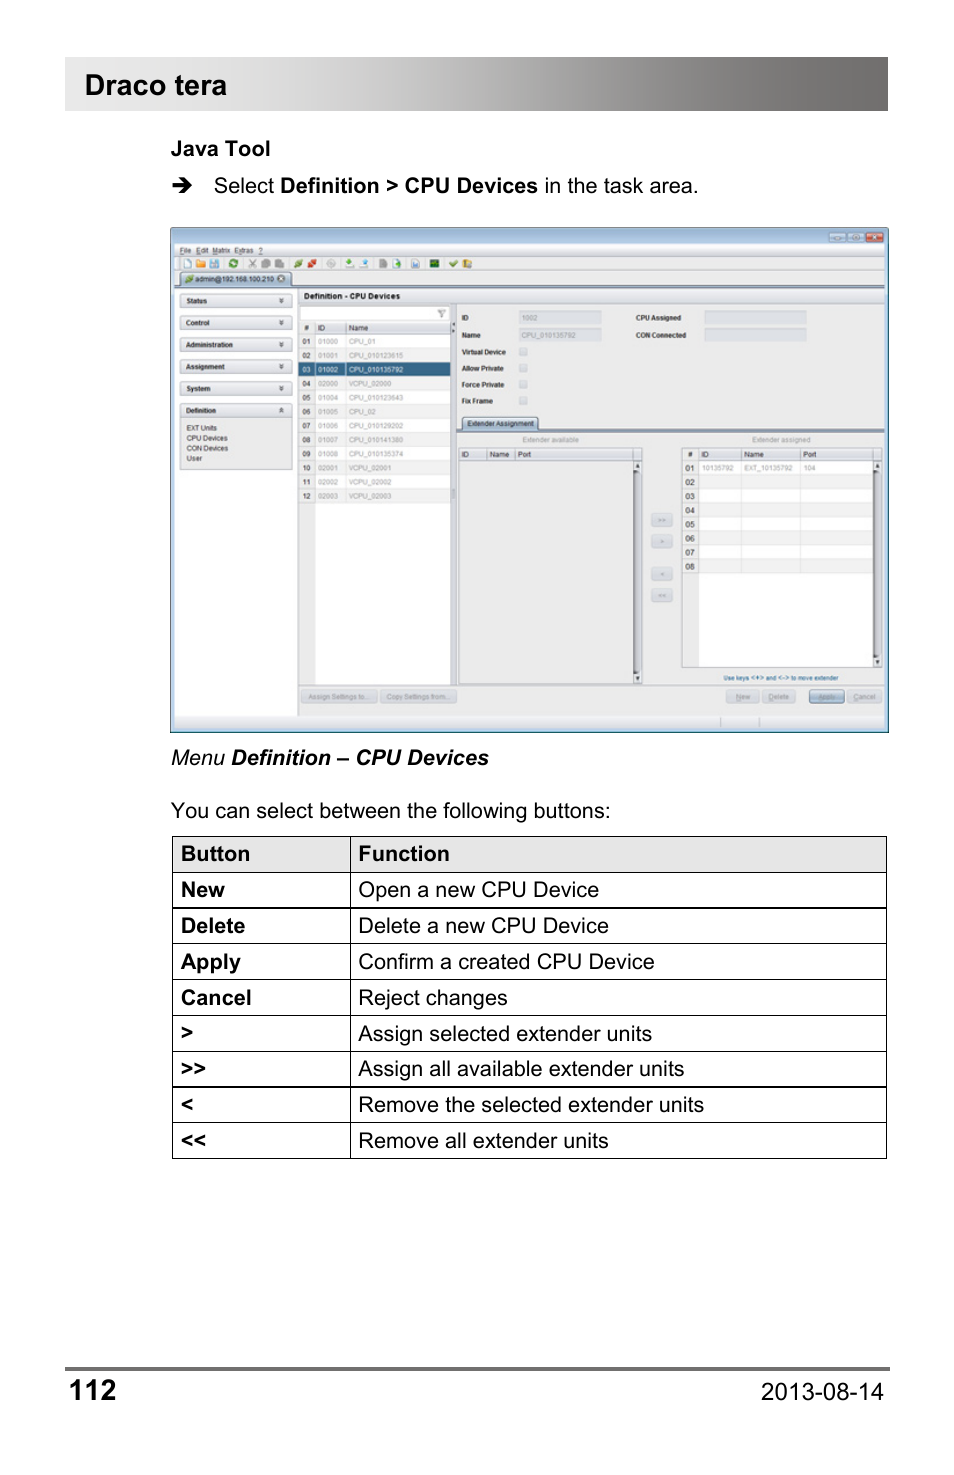This screenshot has height=1475, width=954.
Task: Open the Edit menu
Action: click(202, 250)
